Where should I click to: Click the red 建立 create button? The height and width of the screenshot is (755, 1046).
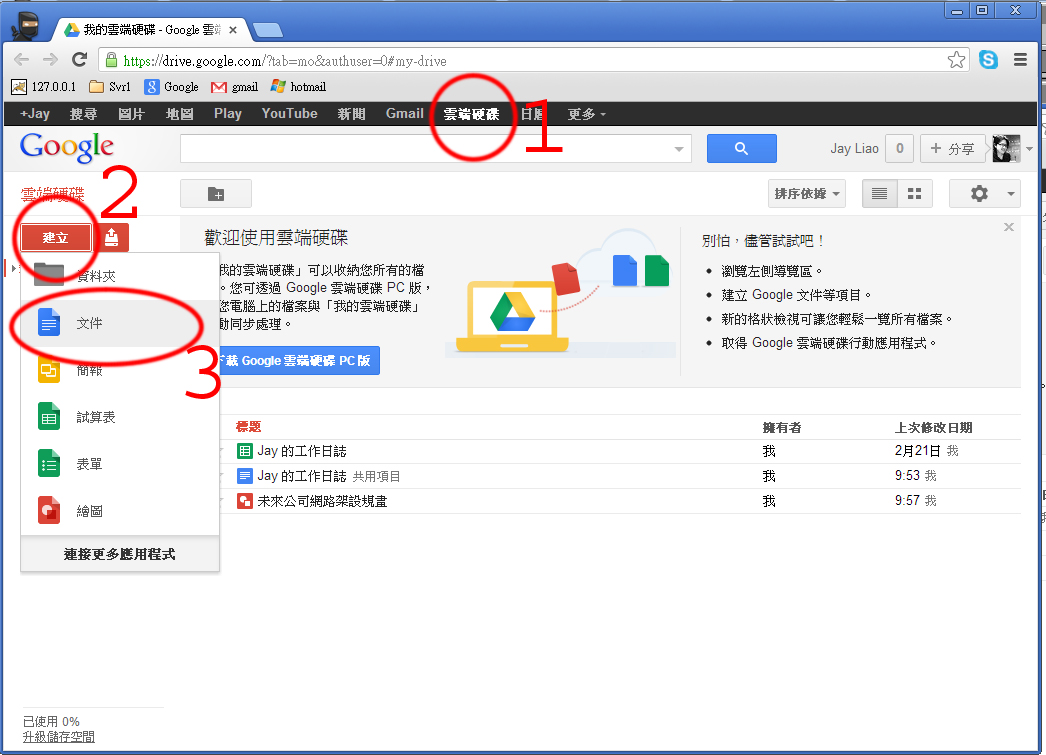pyautogui.click(x=55, y=237)
